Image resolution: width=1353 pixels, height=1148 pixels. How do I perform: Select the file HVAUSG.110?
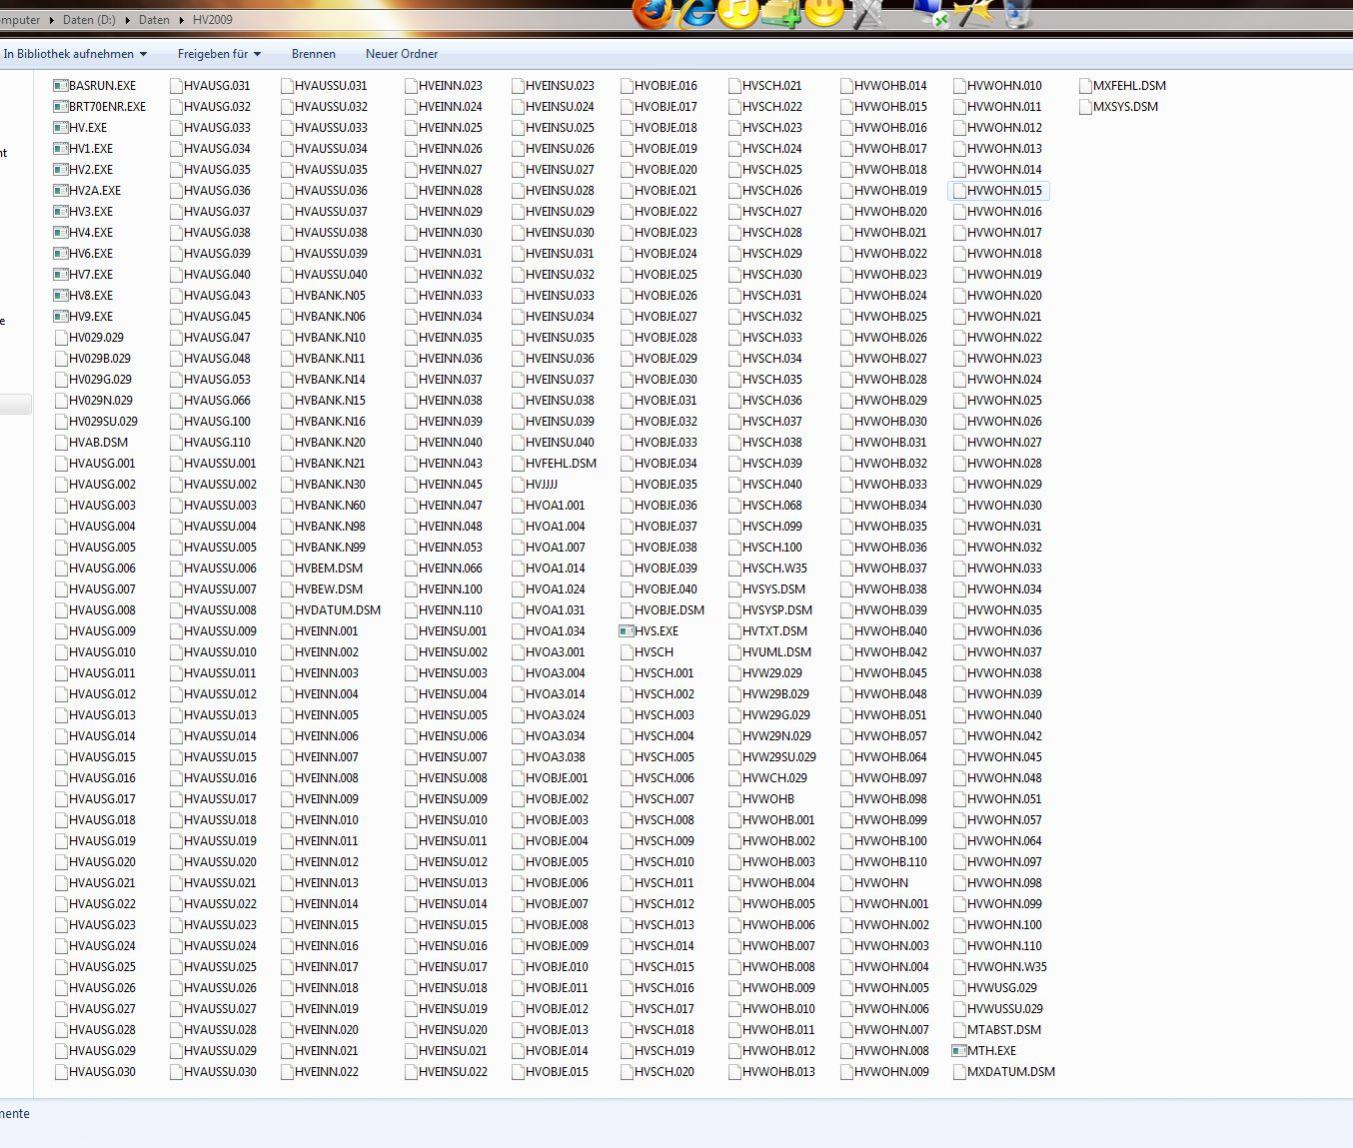pos(210,443)
